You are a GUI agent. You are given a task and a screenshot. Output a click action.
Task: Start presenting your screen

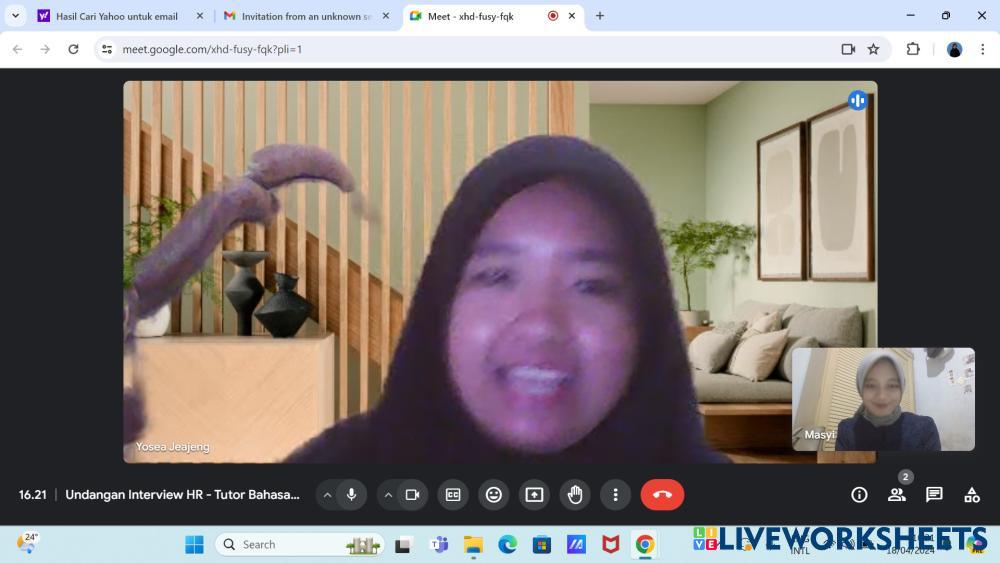534,495
